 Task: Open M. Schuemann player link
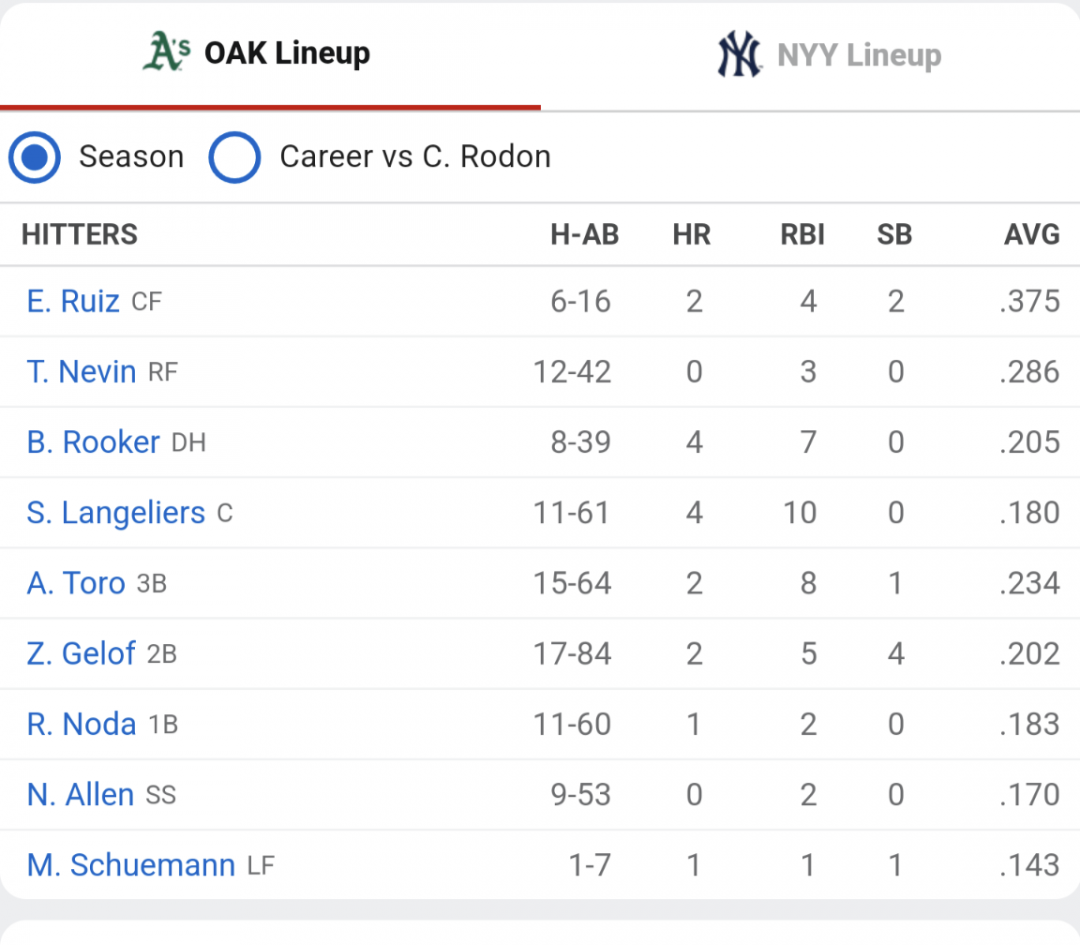pyautogui.click(x=131, y=865)
